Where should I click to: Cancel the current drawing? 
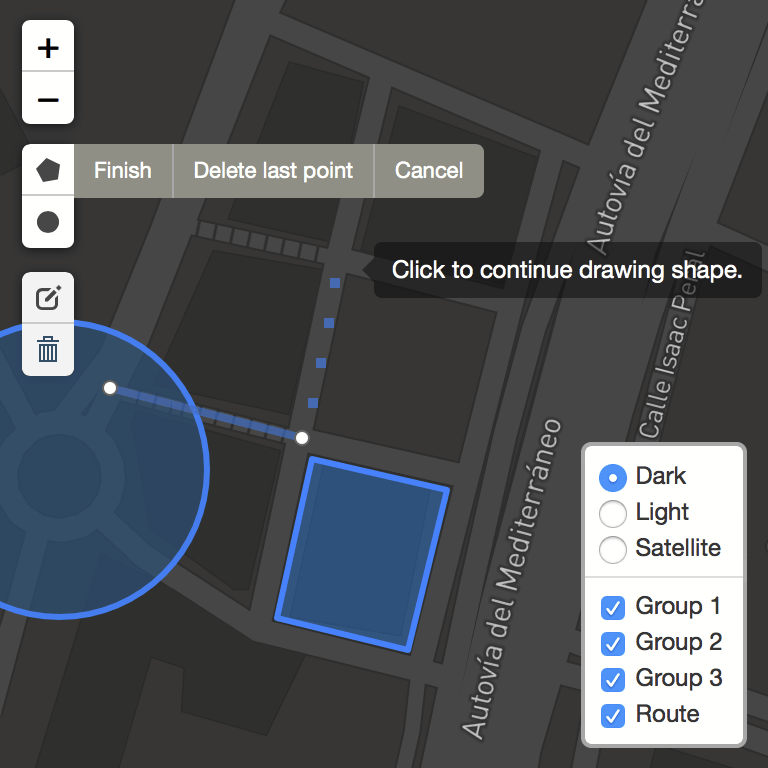click(x=429, y=171)
